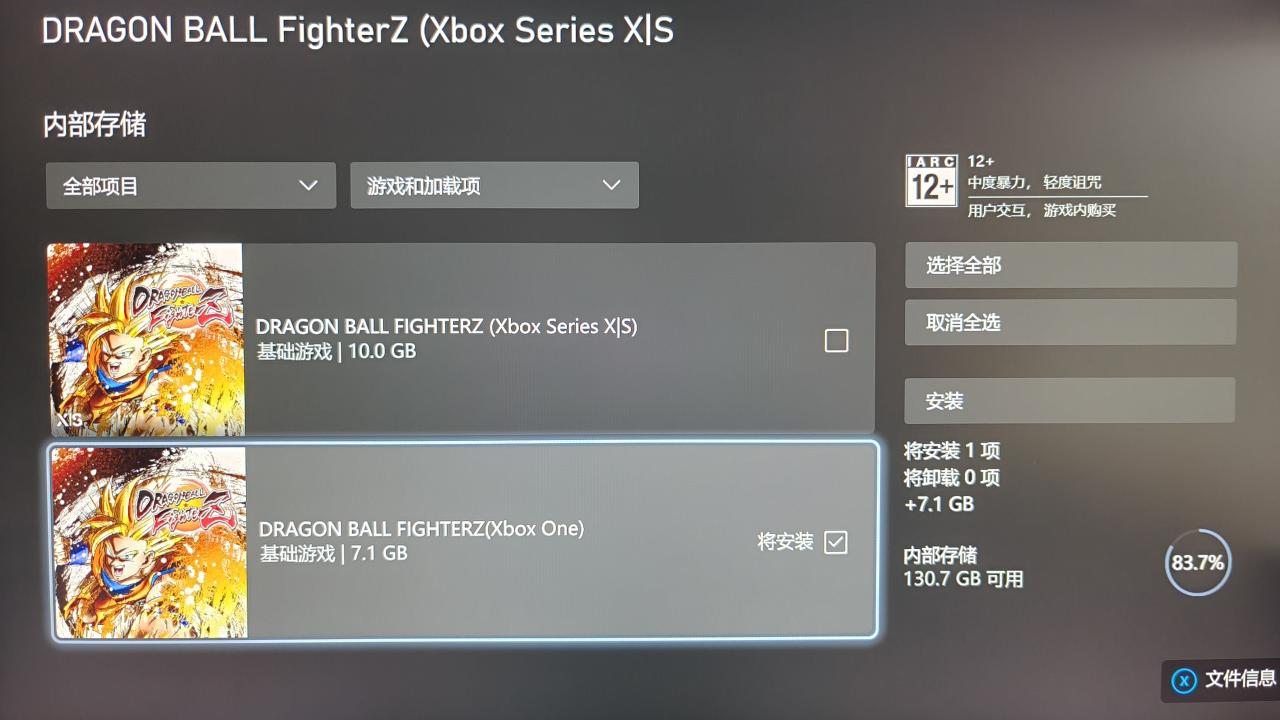Select the Xbox One version cover art thumbnail
This screenshot has width=1280, height=720.
pyautogui.click(x=149, y=542)
